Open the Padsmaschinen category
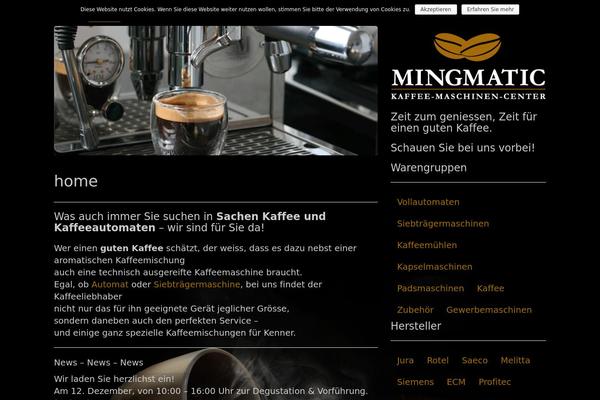Image resolution: width=600 pixels, height=400 pixels. (x=430, y=288)
